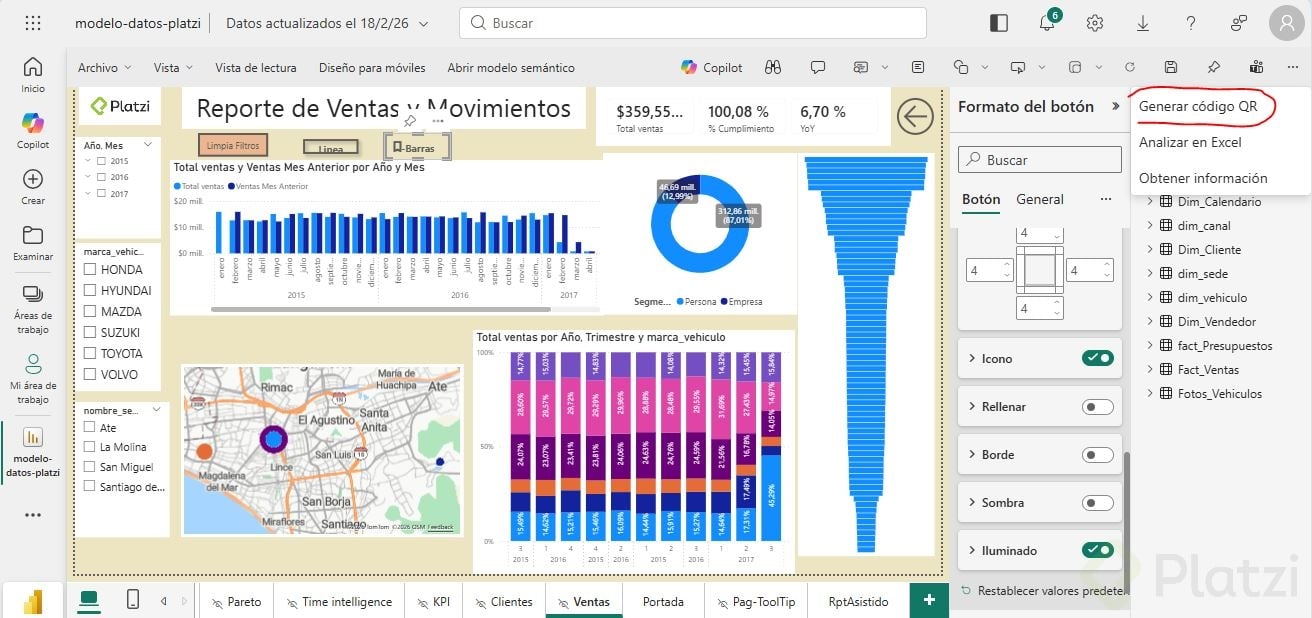Click Crear in sidebar
Viewport: 1312px width, 618px height.
pos(33,187)
